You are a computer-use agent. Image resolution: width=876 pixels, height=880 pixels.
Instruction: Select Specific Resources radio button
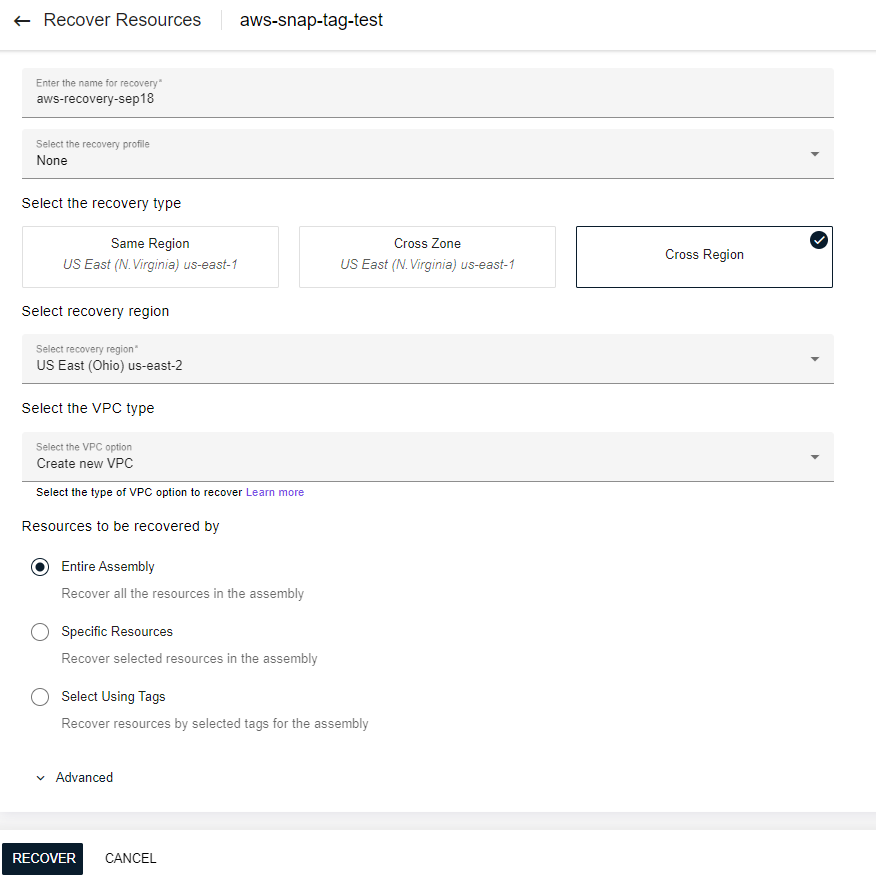coord(40,632)
